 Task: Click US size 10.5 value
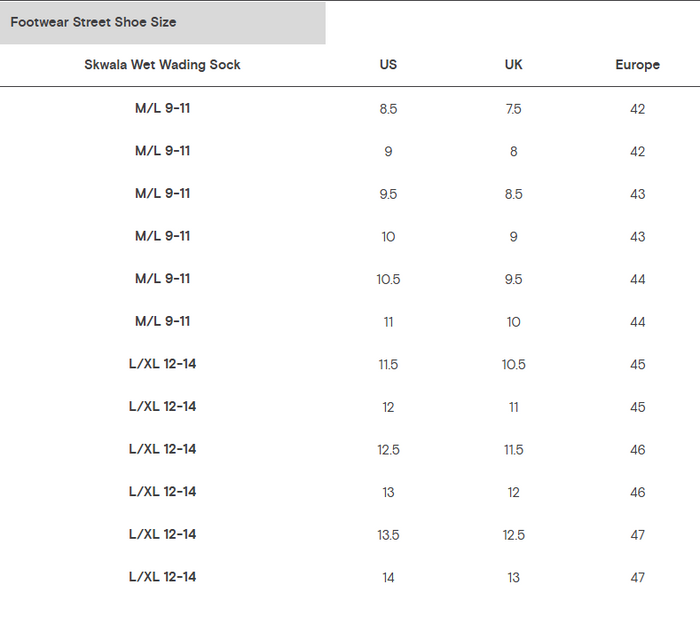coord(388,279)
